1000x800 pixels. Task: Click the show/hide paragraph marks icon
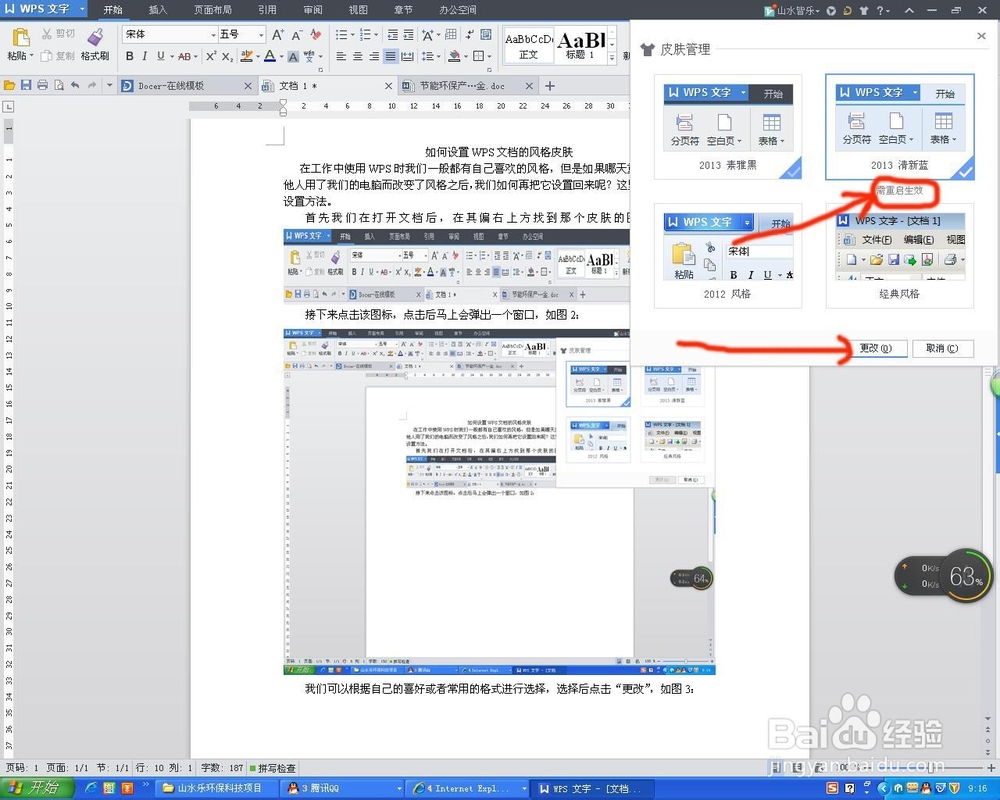click(469, 34)
